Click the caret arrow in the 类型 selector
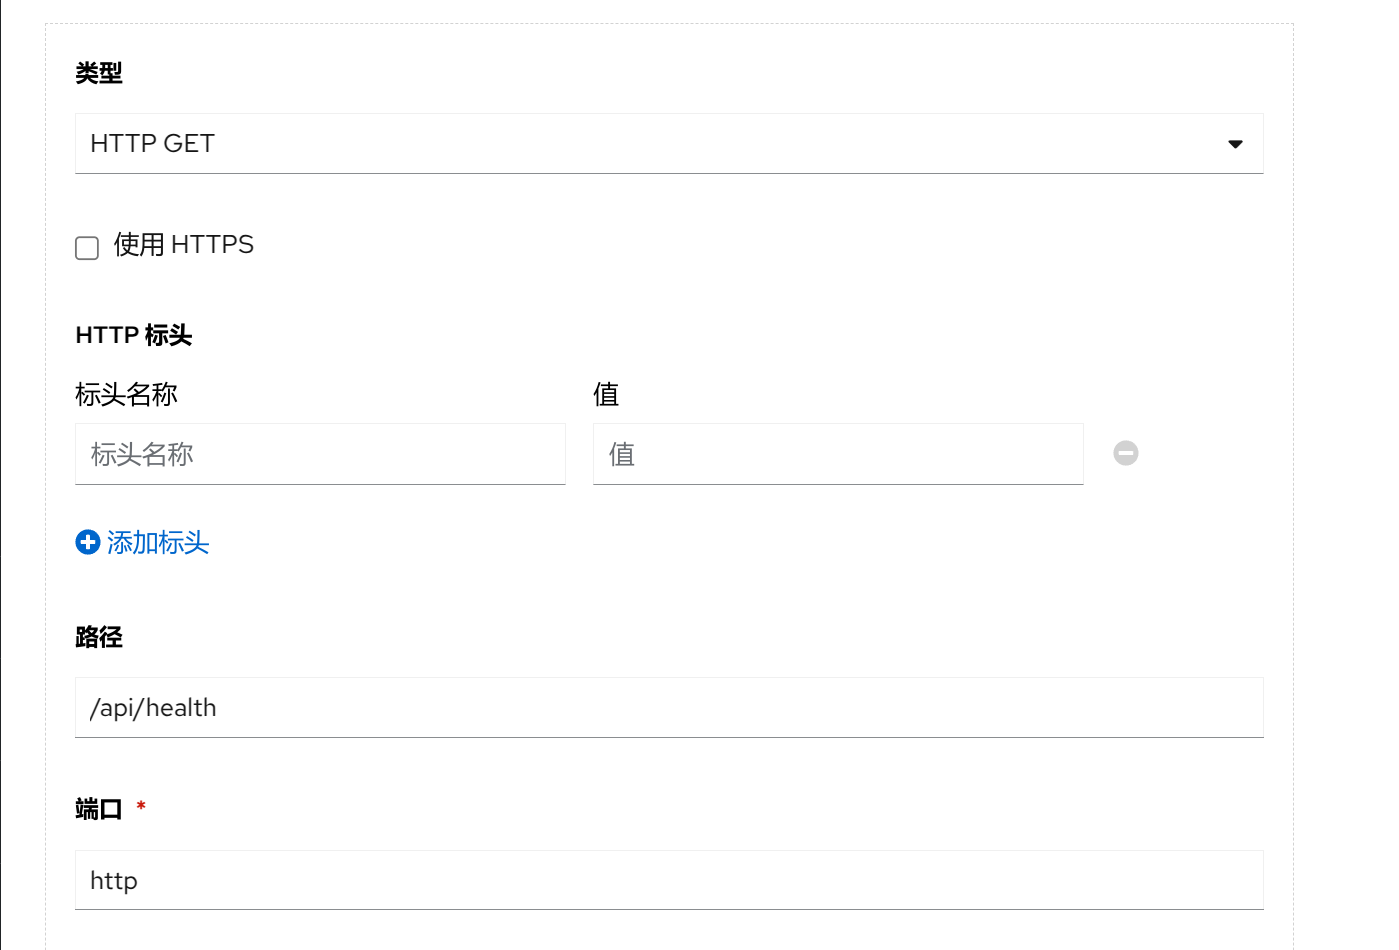The image size is (1399, 950). [x=1235, y=144]
